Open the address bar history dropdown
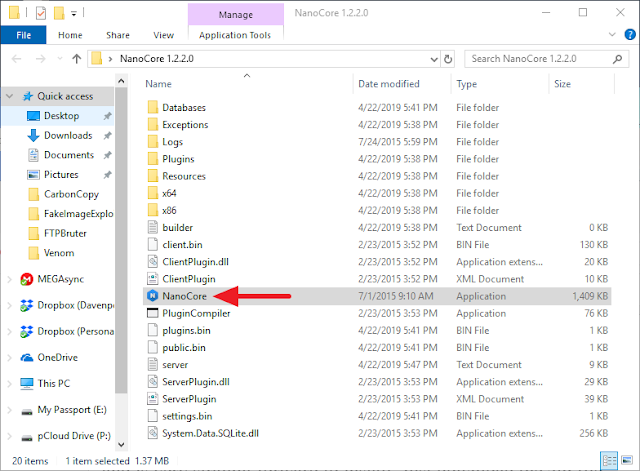 point(434,59)
